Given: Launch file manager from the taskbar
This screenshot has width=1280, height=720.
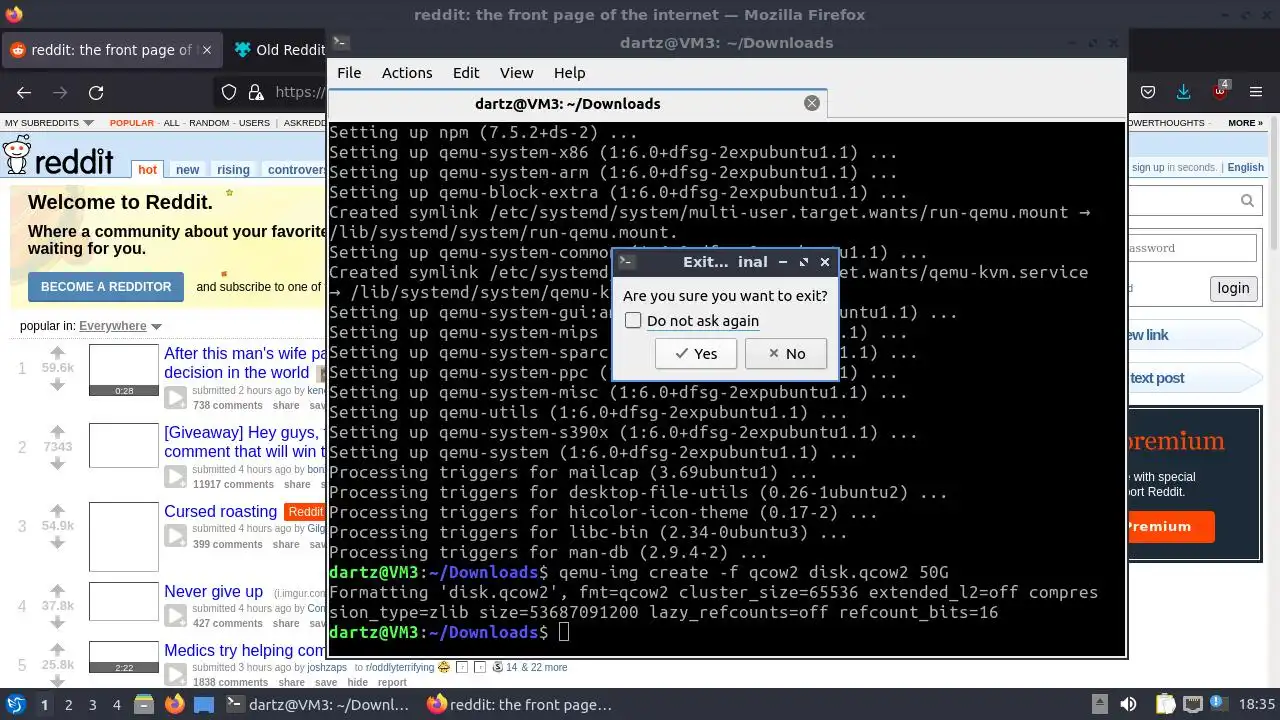Looking at the screenshot, I should point(143,704).
